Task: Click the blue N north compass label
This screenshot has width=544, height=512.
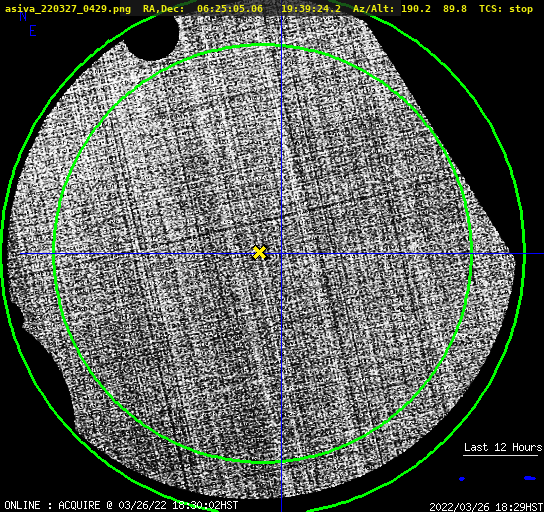Action: point(23,16)
